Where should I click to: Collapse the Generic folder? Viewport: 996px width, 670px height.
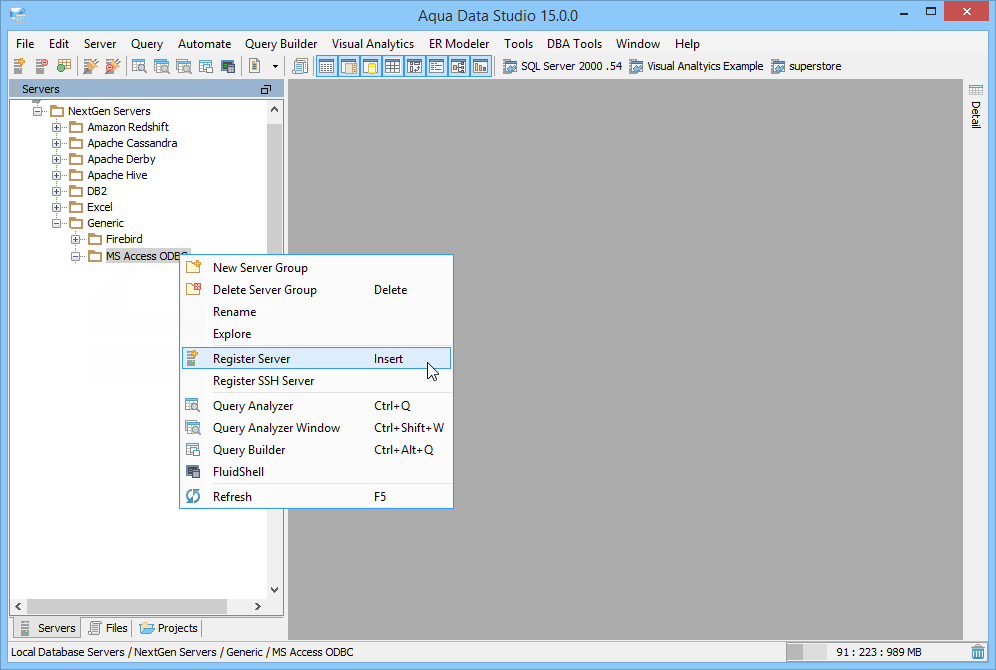pyautogui.click(x=57, y=223)
